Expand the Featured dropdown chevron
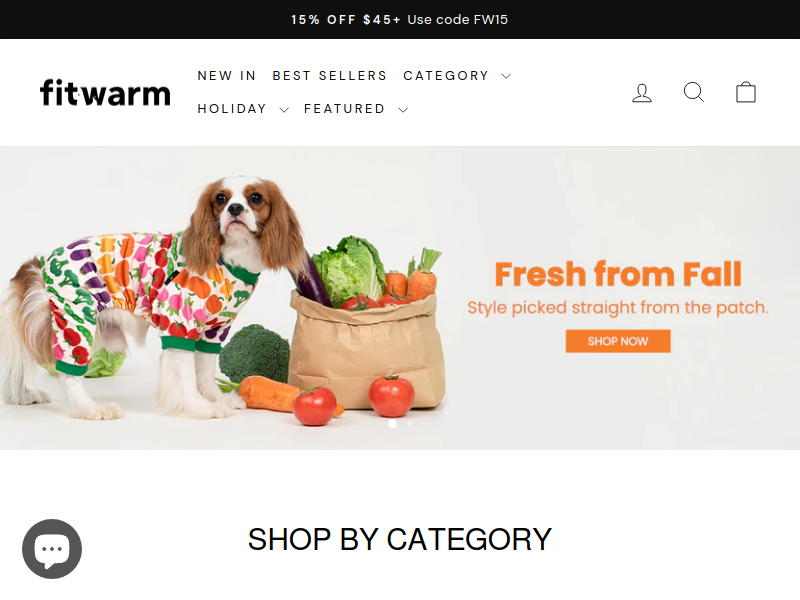This screenshot has height=600, width=800. (x=403, y=110)
